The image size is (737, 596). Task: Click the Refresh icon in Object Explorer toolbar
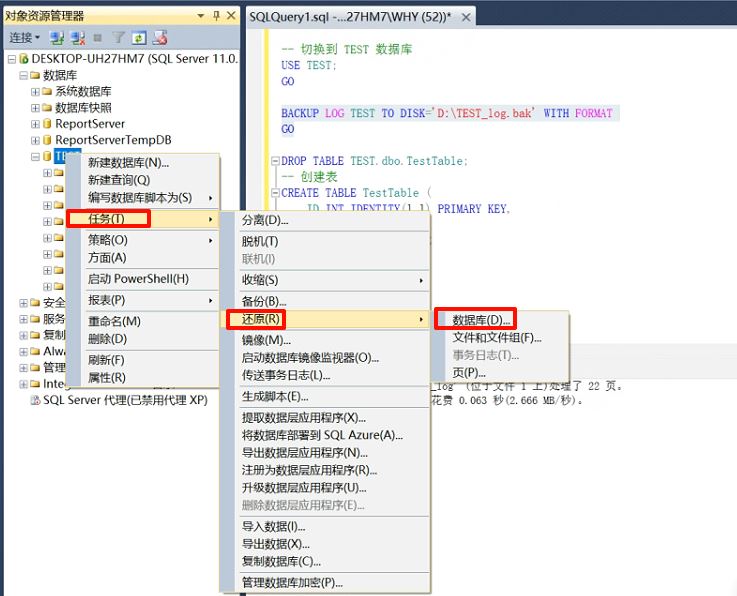(x=137, y=38)
